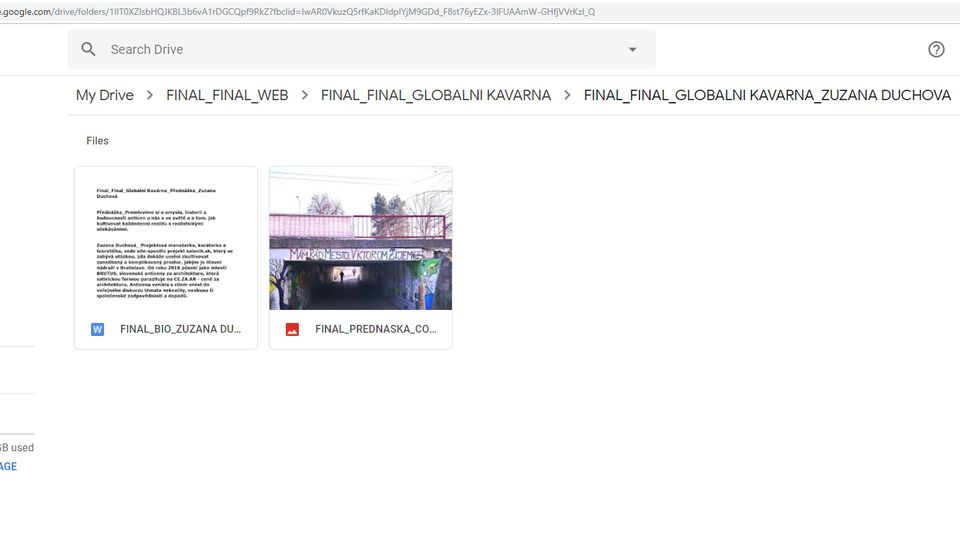Click the ZUZANA DUCHOVA current folder breadcrumb
The height and width of the screenshot is (540, 960).
767,95
